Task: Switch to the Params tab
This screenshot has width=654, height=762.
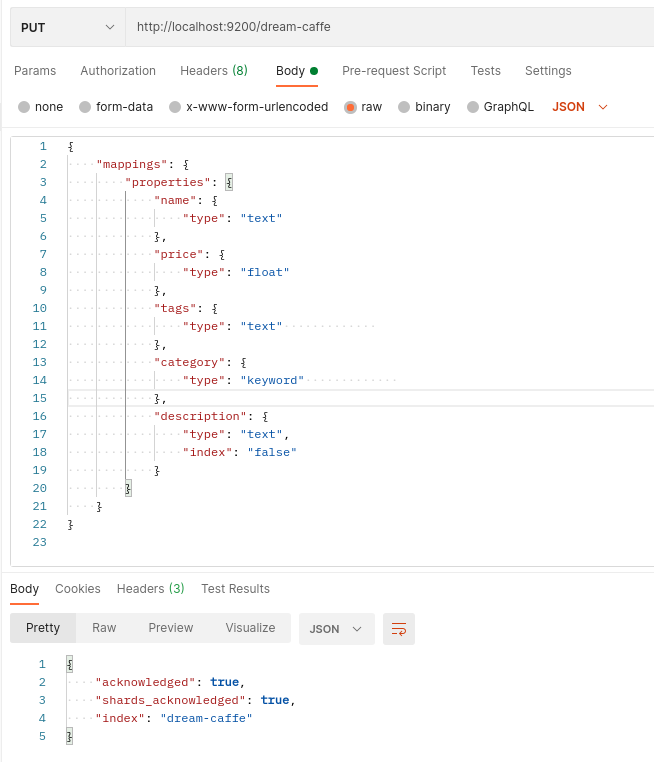Action: tap(35, 71)
